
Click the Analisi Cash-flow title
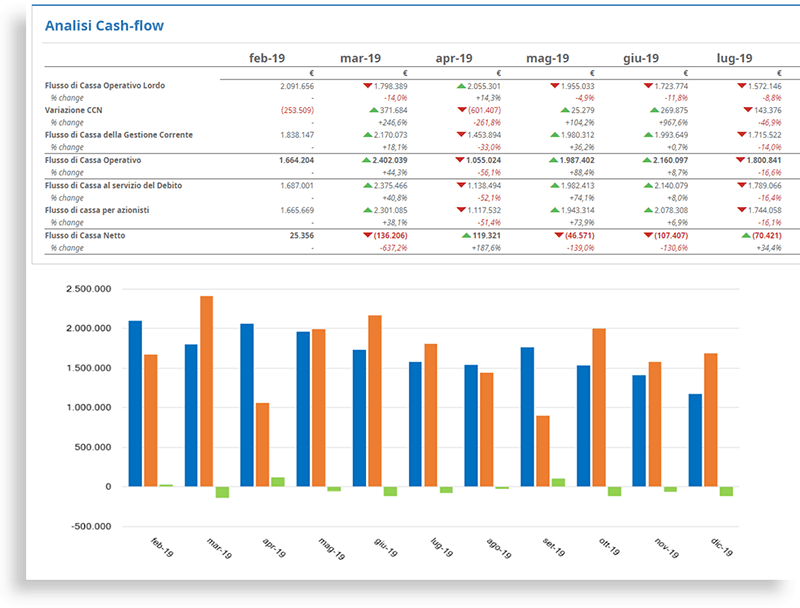(x=104, y=26)
